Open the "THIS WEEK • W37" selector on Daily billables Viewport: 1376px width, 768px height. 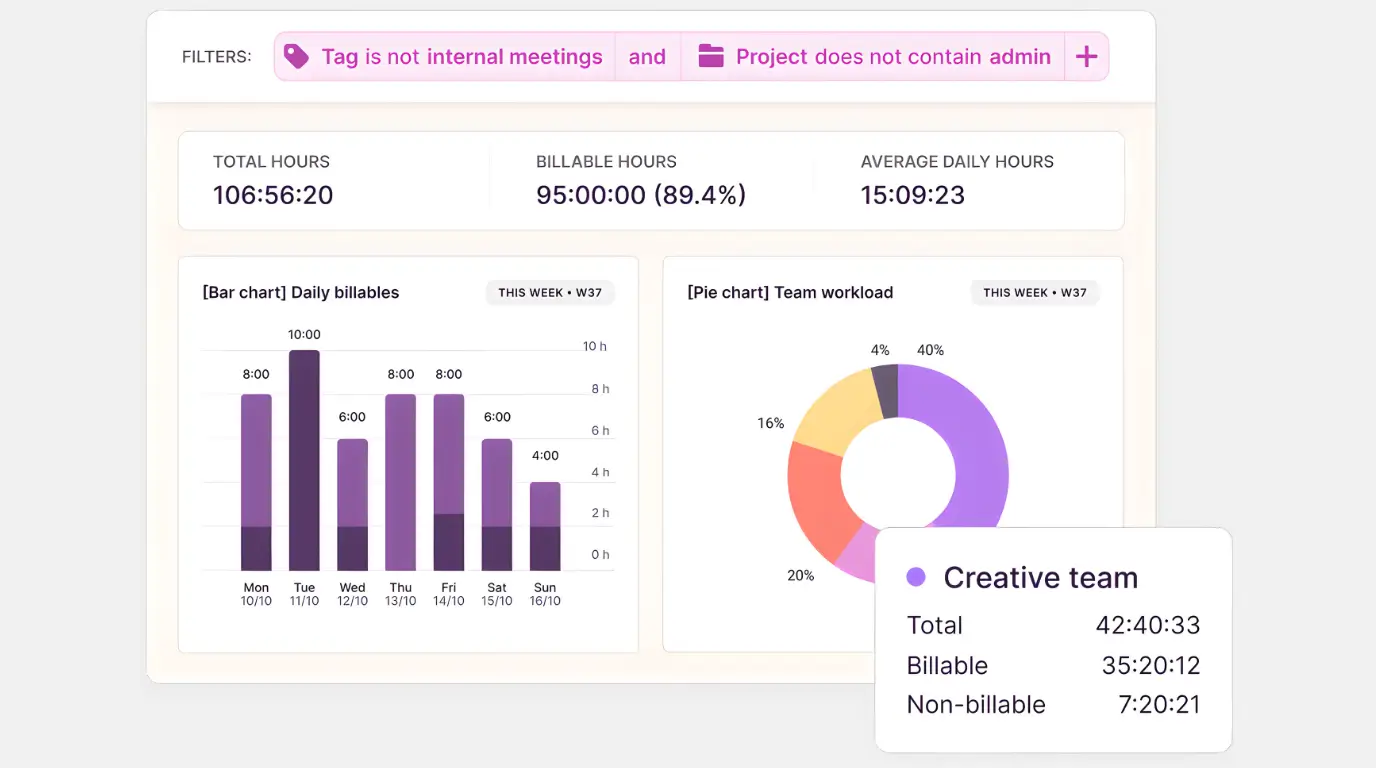[550, 292]
